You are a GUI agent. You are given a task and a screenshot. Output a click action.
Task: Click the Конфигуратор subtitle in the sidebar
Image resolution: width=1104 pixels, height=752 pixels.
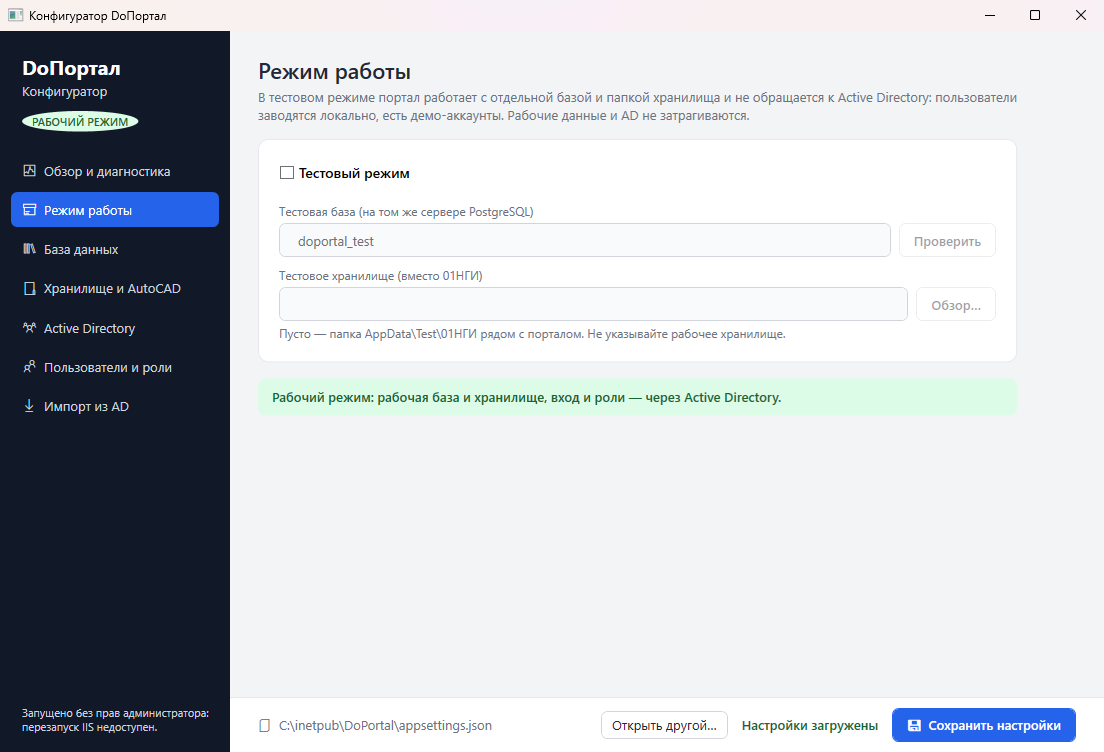pyautogui.click(x=65, y=92)
